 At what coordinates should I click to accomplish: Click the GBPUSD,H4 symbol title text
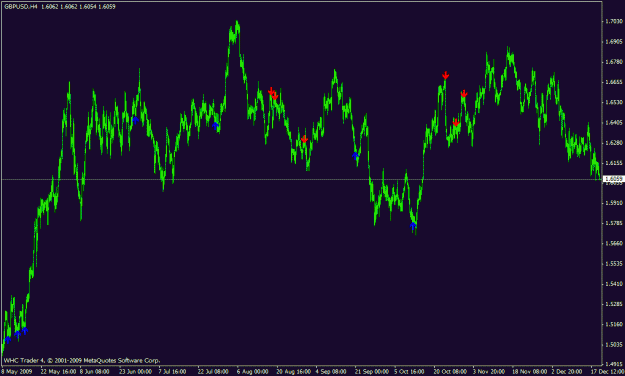pos(21,7)
